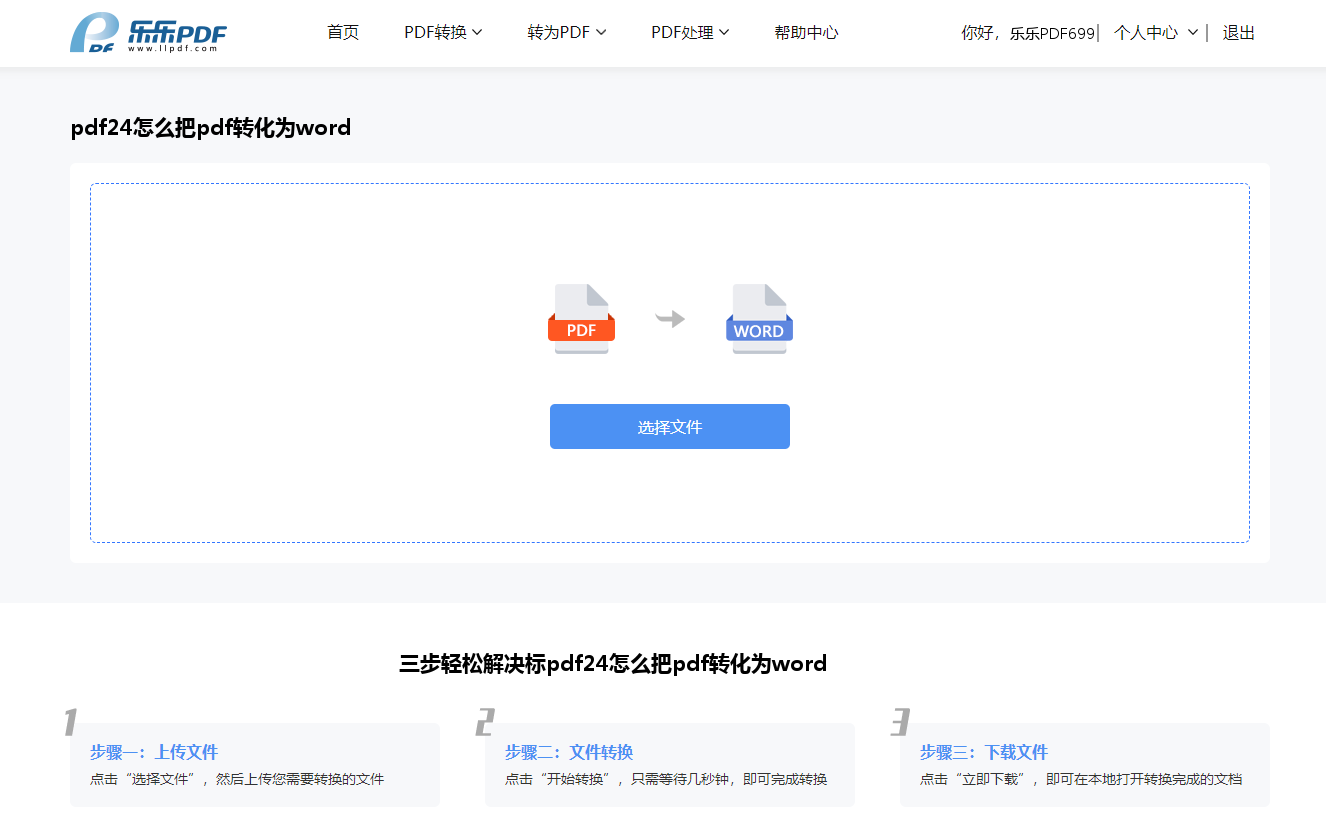Click the 三步轻松解决 section heading
The image size is (1326, 833).
click(613, 663)
